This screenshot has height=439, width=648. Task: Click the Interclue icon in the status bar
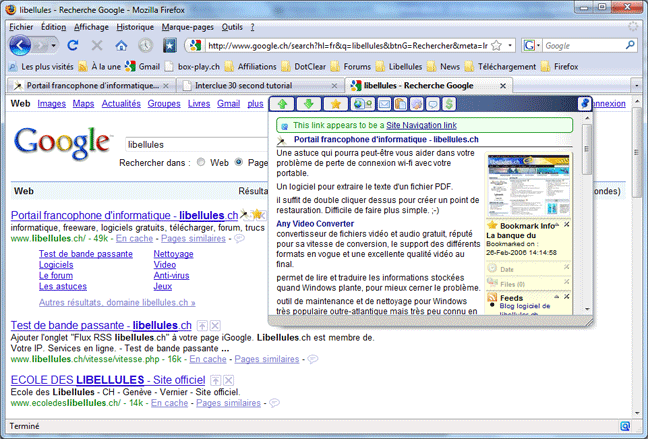click(625, 426)
